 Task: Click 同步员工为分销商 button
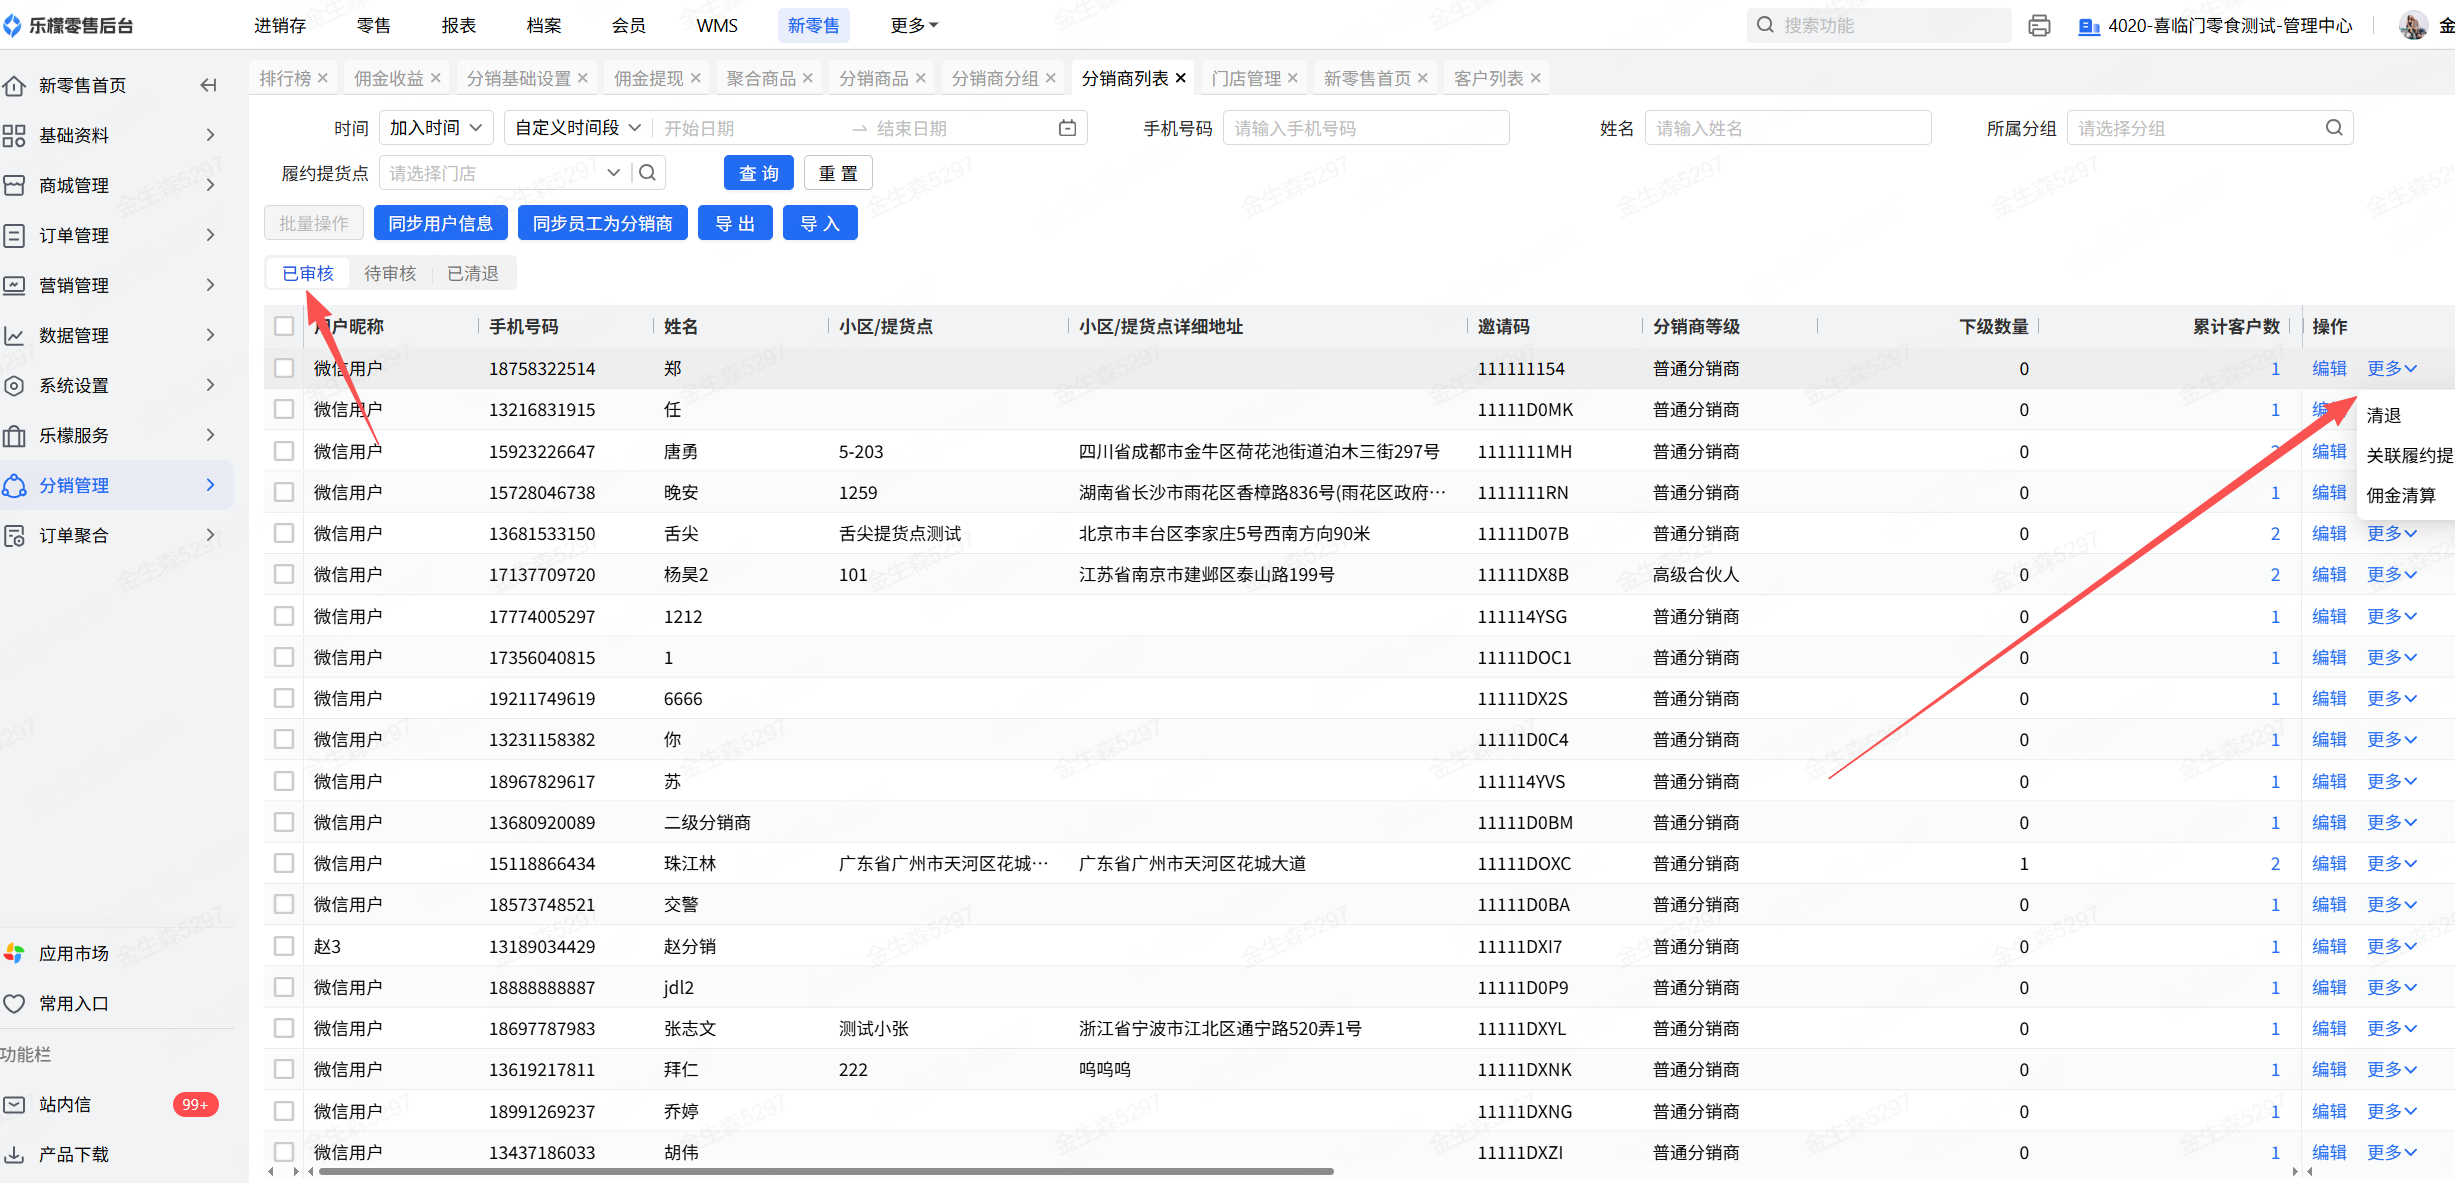pyautogui.click(x=602, y=223)
